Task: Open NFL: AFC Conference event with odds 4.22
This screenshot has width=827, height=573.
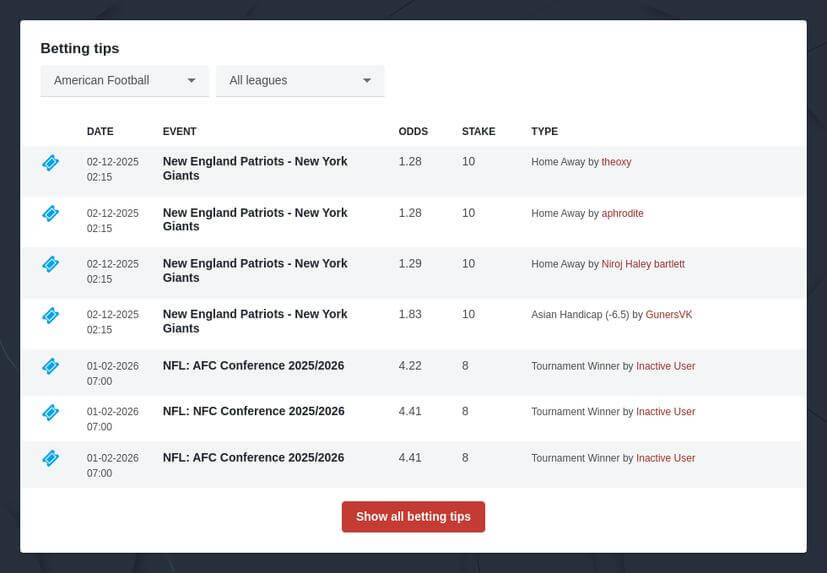Action: coord(253,366)
